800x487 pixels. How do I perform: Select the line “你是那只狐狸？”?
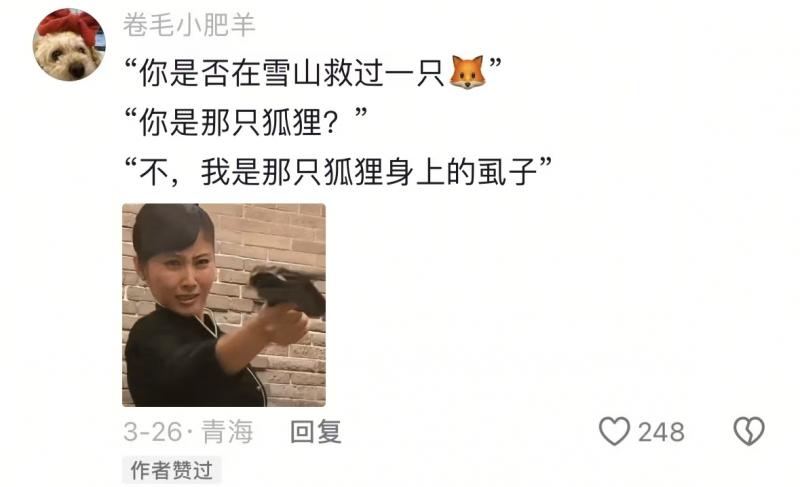point(246,122)
